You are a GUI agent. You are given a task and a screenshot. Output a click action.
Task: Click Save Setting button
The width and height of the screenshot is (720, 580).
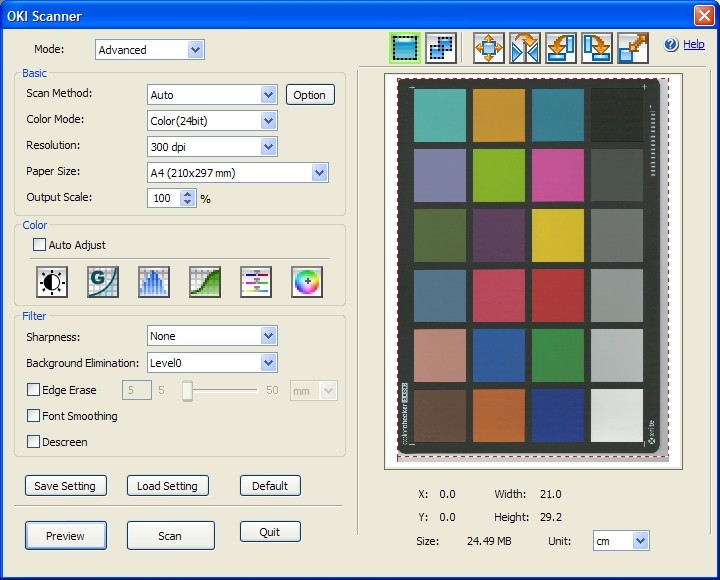pyautogui.click(x=66, y=486)
